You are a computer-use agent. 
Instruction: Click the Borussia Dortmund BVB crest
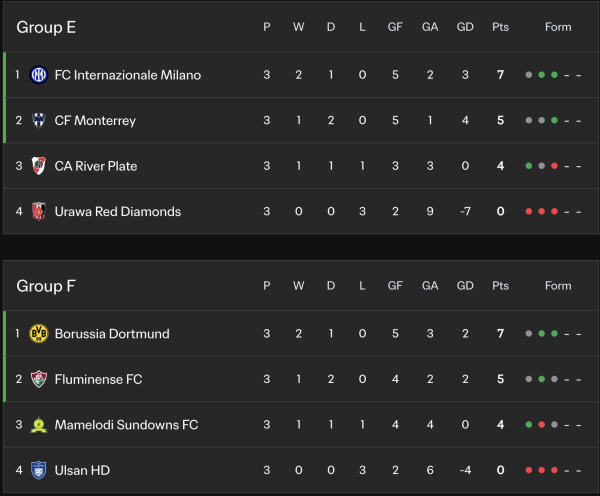(39, 334)
